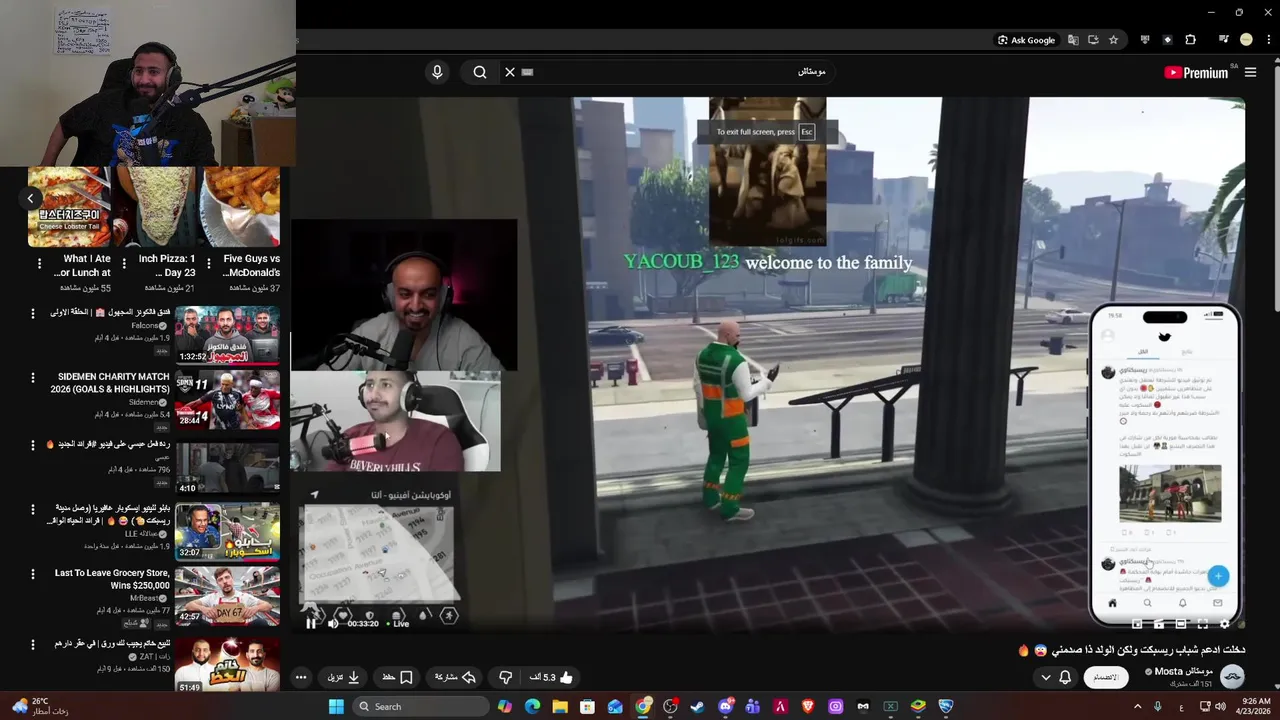Open the YouTube Premium home logo

[1197, 72]
